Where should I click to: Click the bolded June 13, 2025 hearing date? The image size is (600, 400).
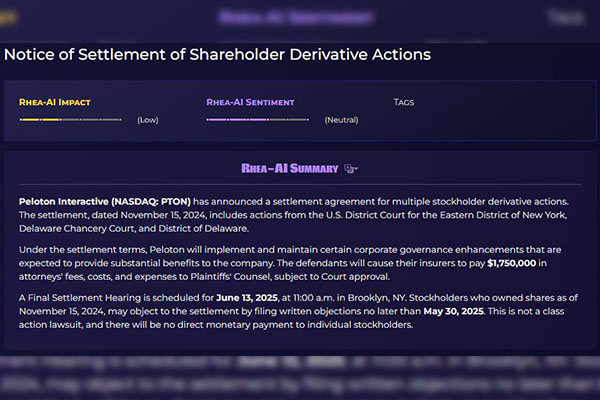(247, 298)
